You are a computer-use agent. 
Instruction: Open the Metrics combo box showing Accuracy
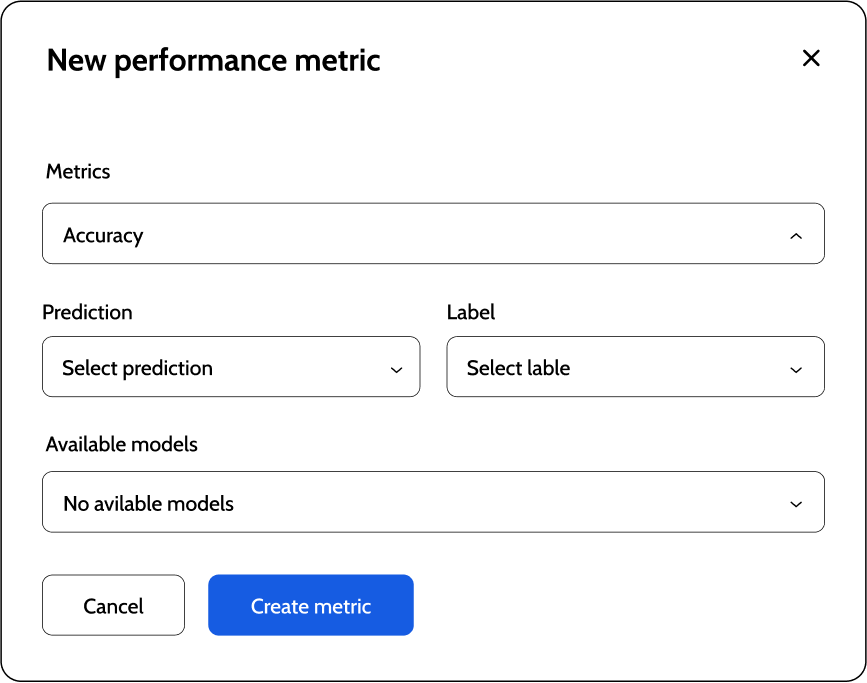pos(432,234)
